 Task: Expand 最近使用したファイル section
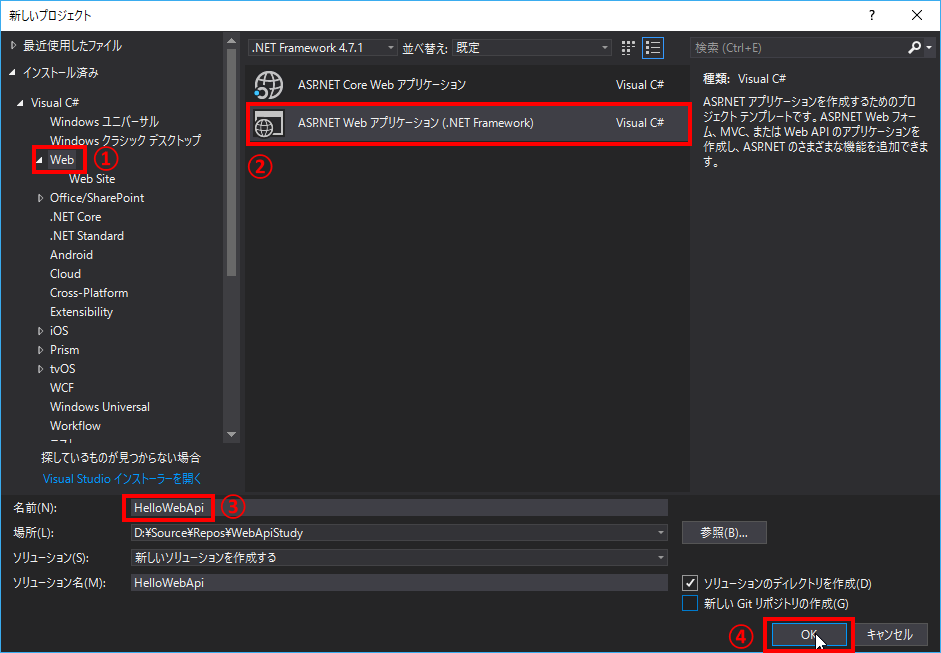point(13,46)
